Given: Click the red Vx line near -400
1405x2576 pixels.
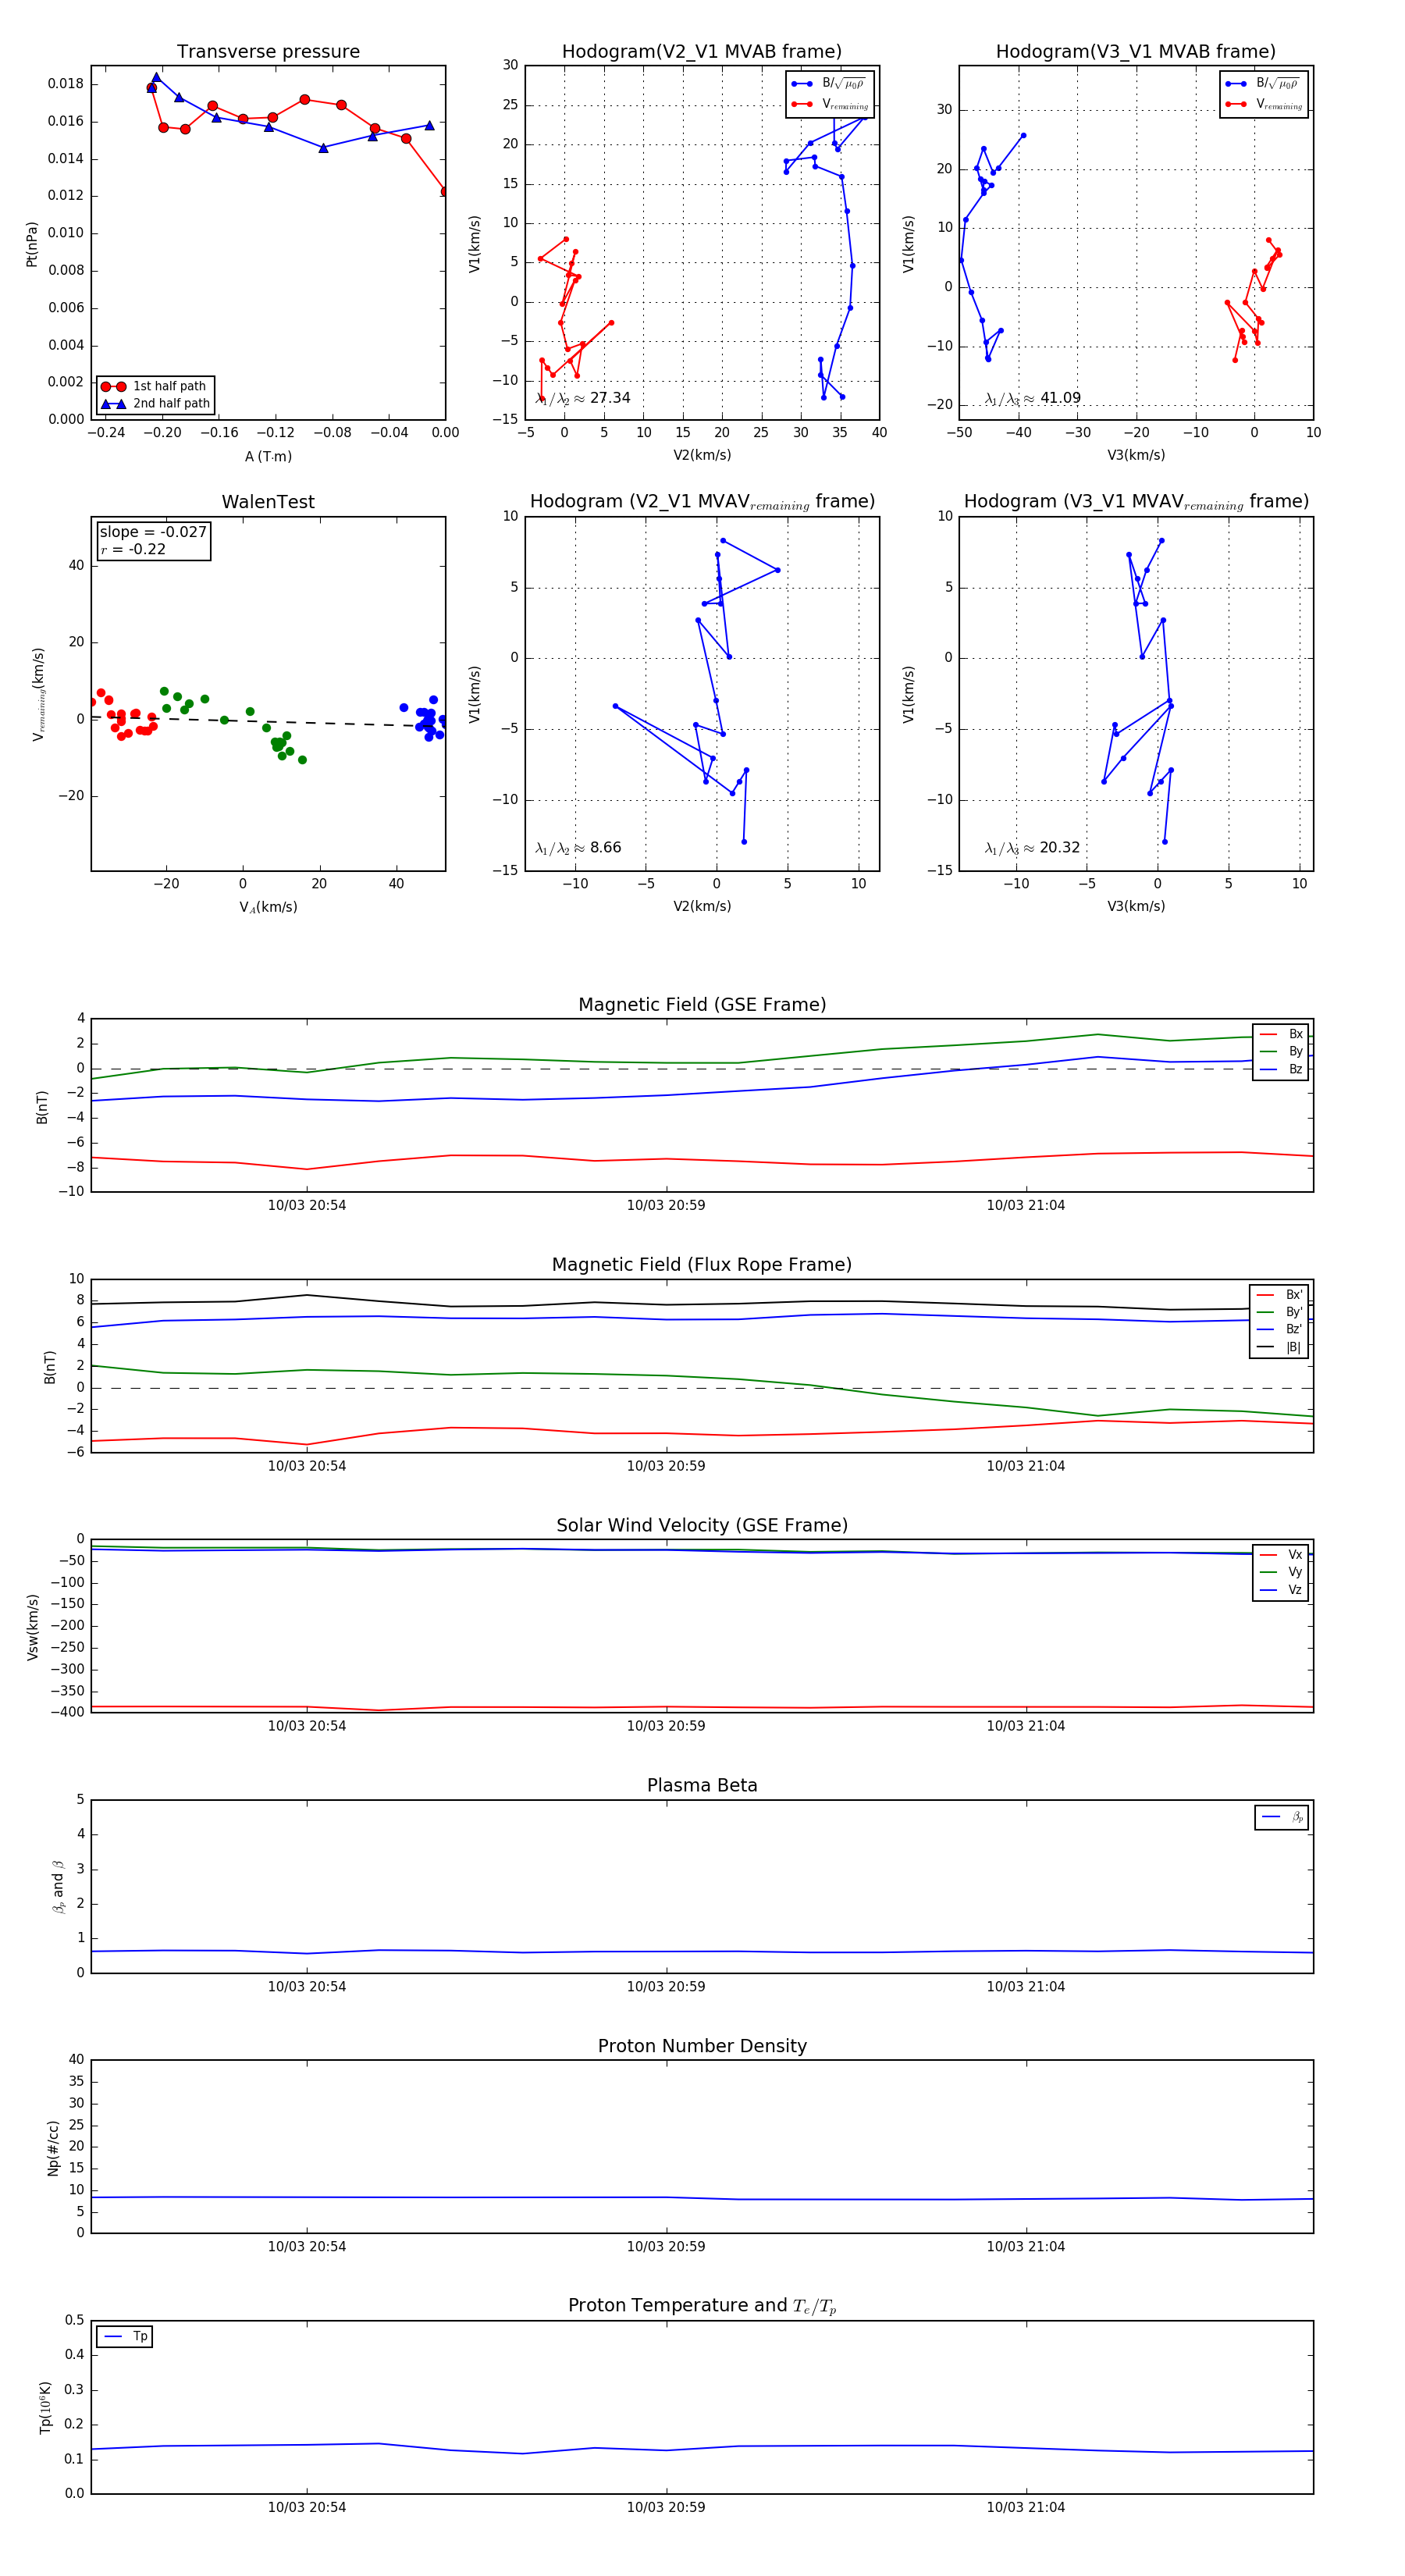Looking at the screenshot, I should (702, 1707).
